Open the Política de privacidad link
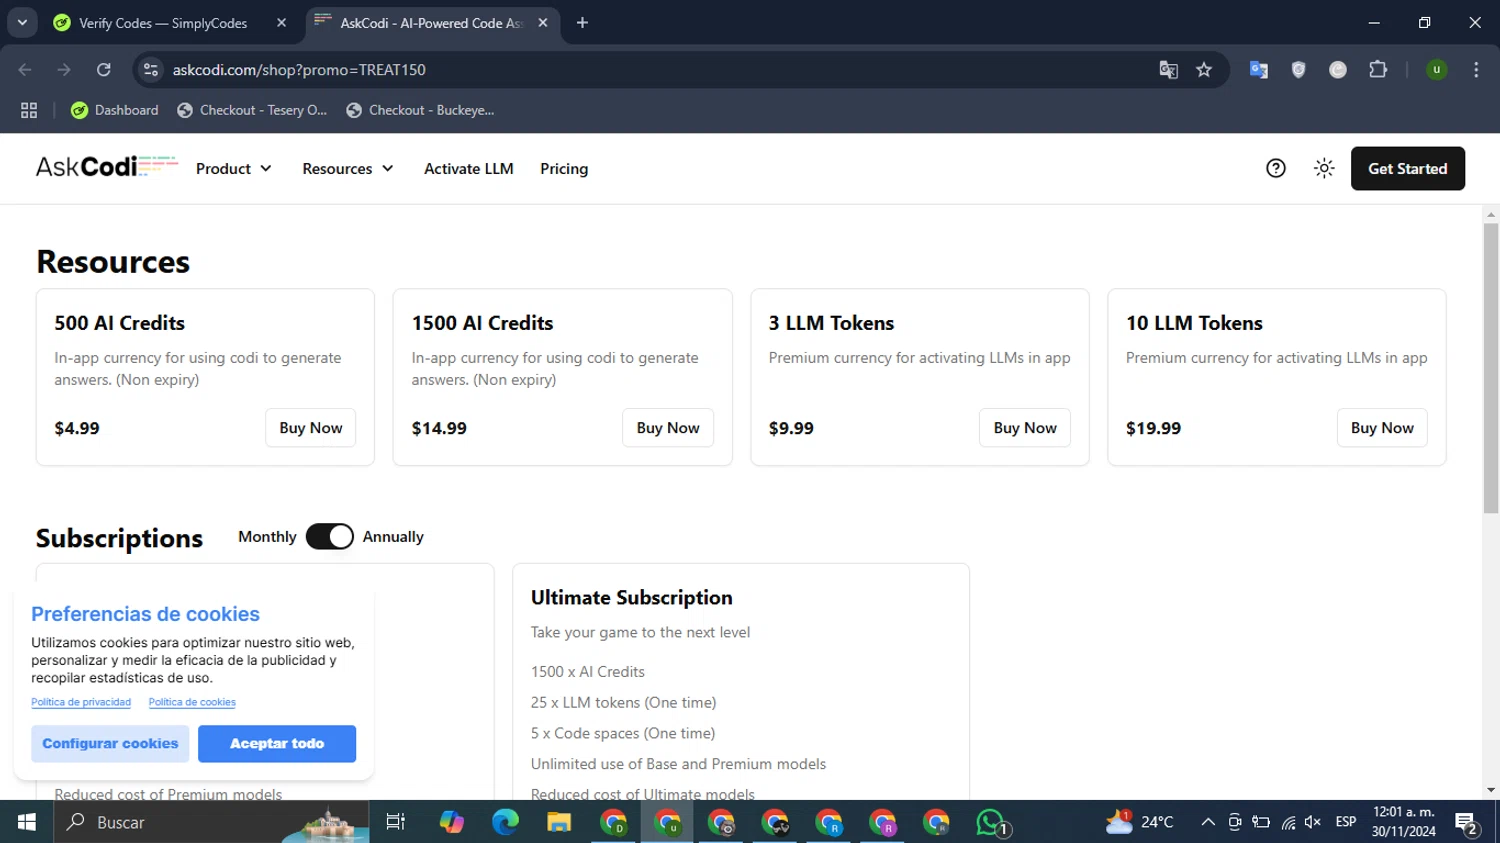The width and height of the screenshot is (1500, 843). coord(81,702)
